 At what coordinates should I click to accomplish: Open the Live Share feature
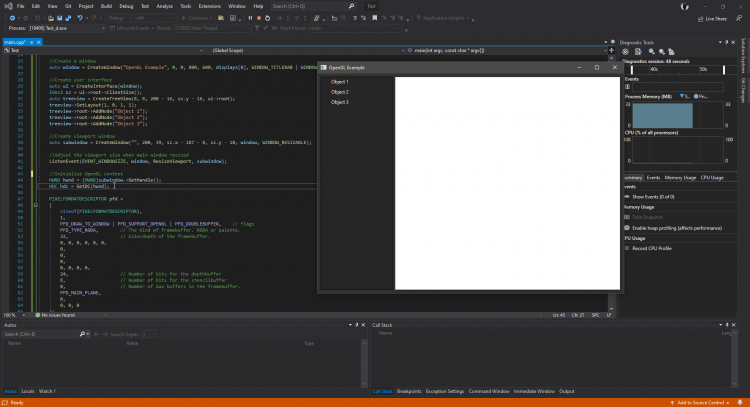coord(715,18)
